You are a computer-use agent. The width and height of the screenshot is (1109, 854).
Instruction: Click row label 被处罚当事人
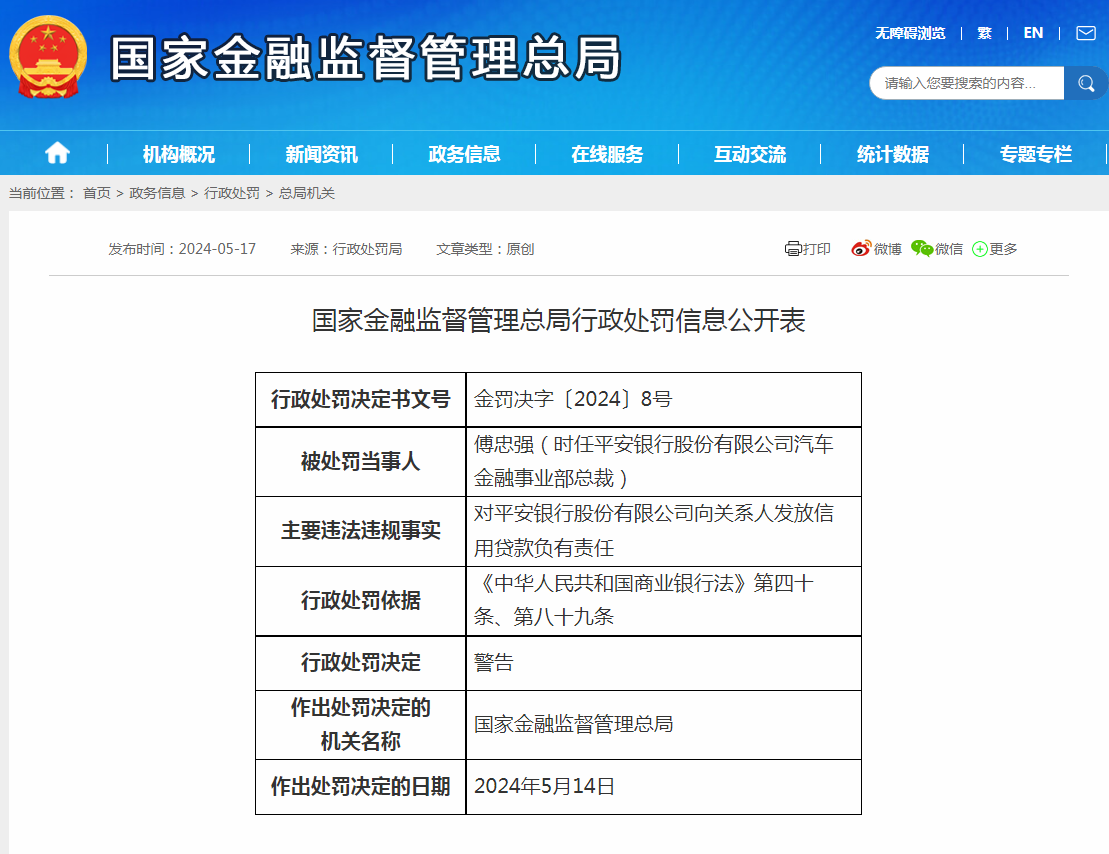361,461
